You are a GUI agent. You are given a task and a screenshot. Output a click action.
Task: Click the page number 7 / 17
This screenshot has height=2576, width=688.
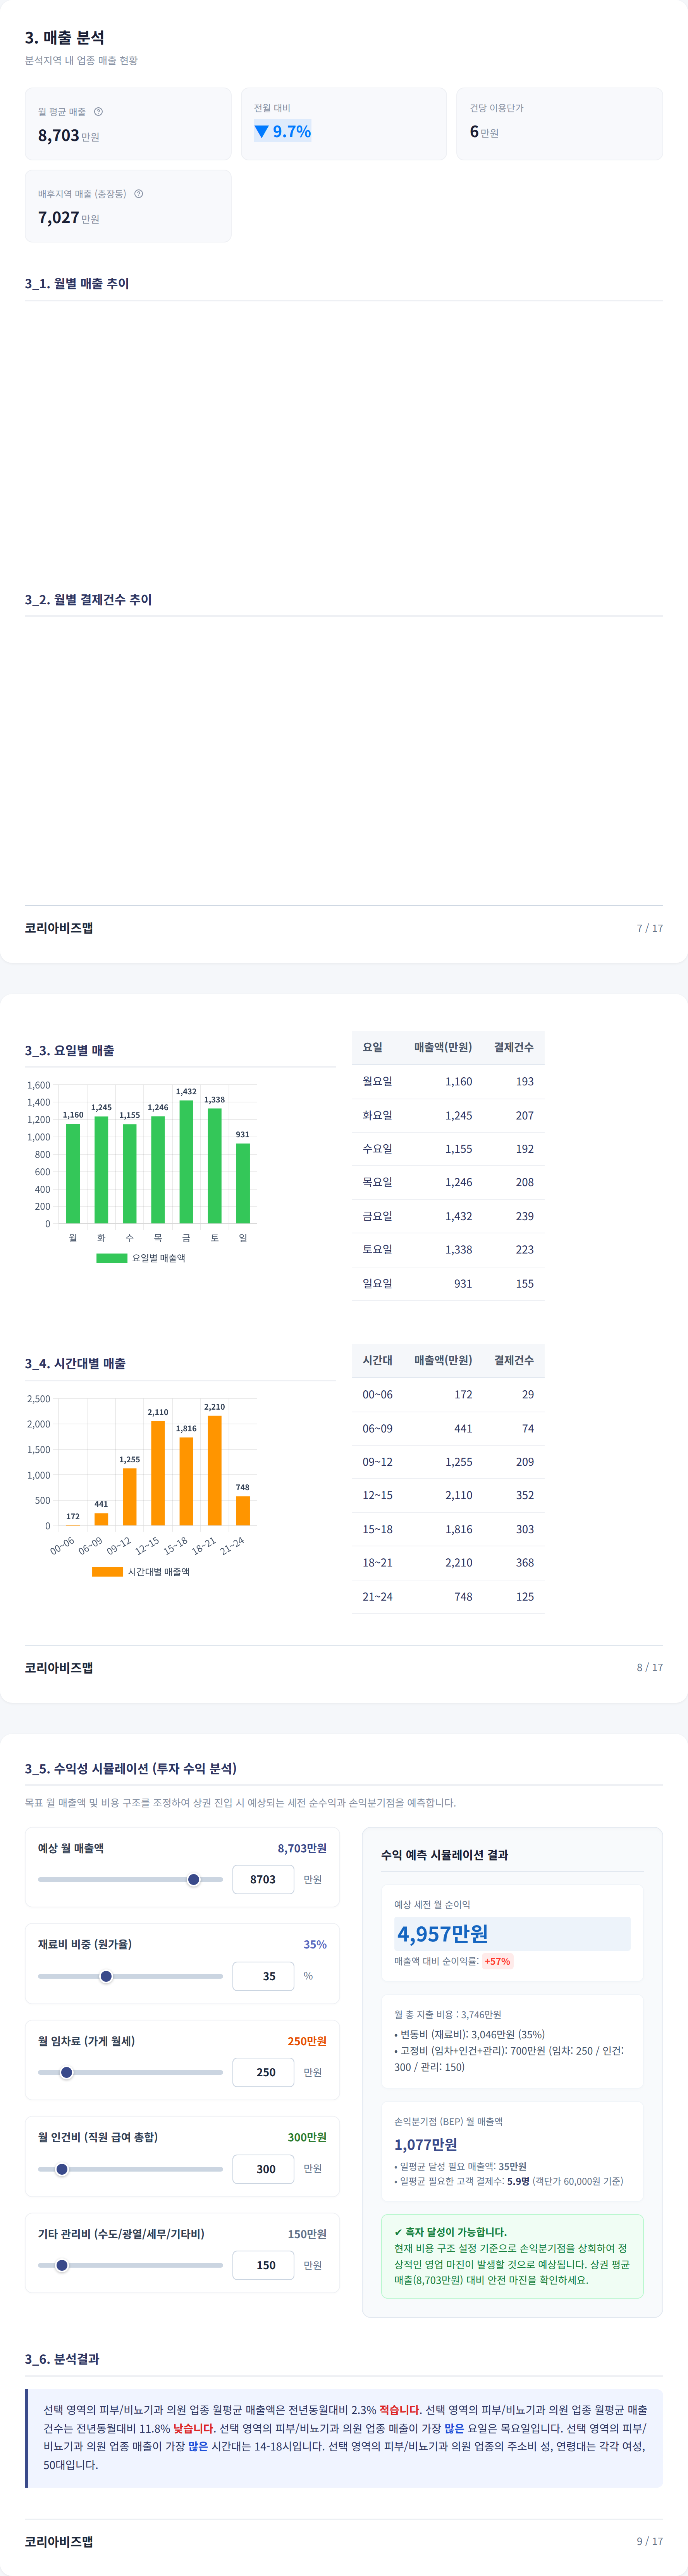coord(650,928)
